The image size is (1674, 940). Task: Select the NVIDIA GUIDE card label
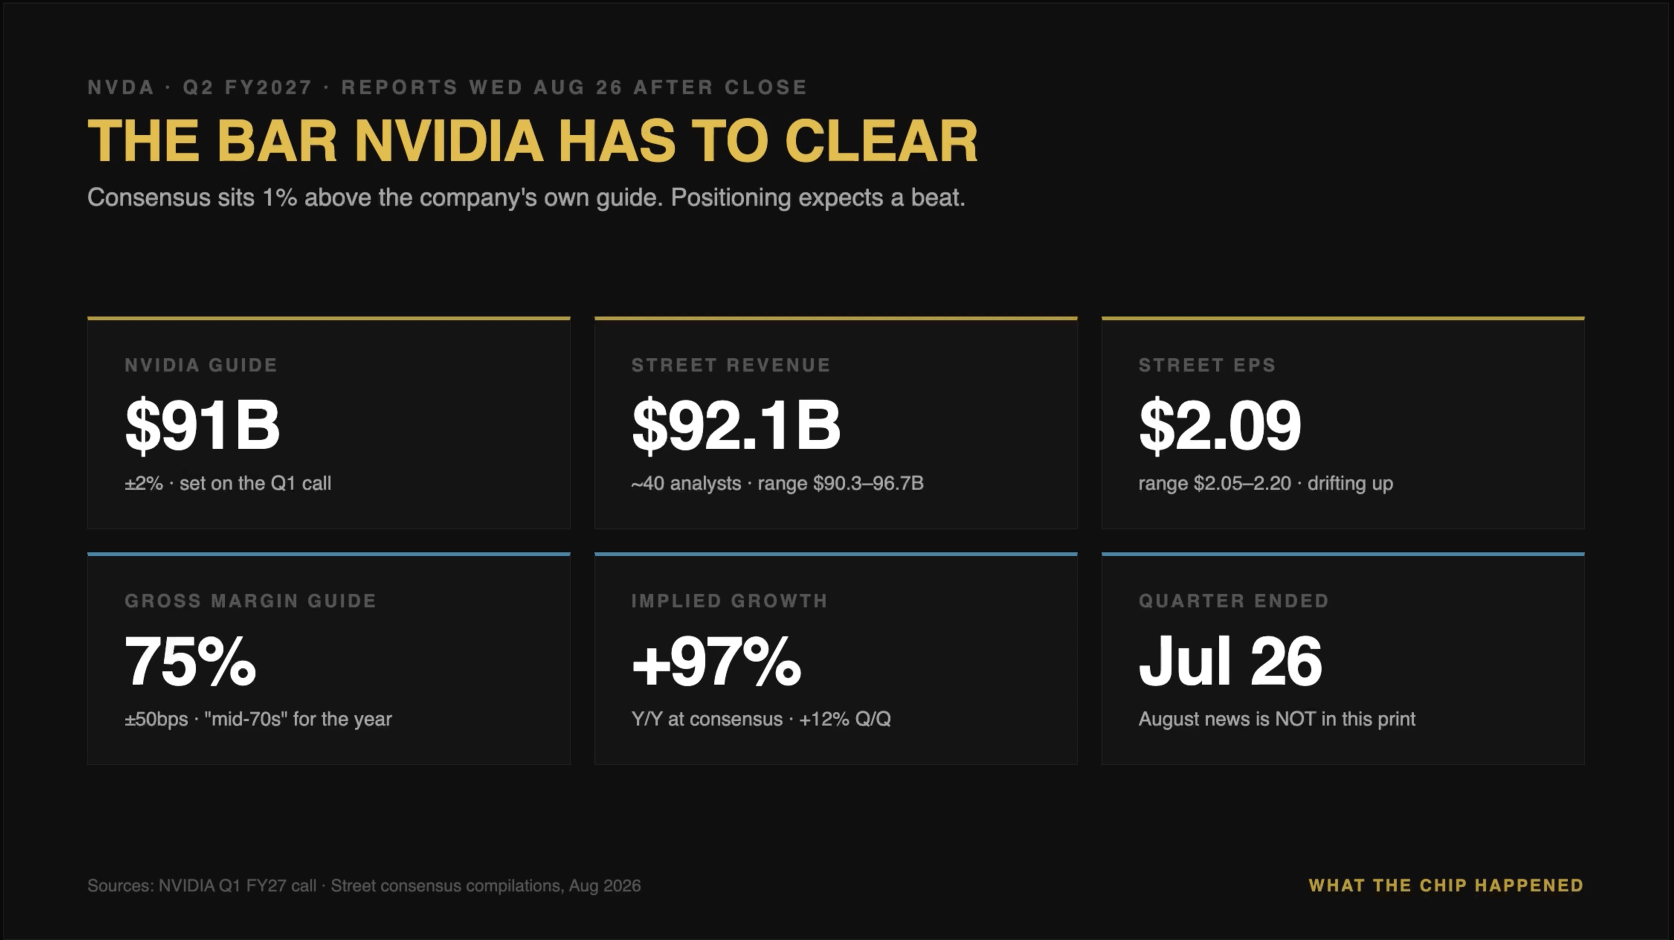pyautogui.click(x=201, y=365)
